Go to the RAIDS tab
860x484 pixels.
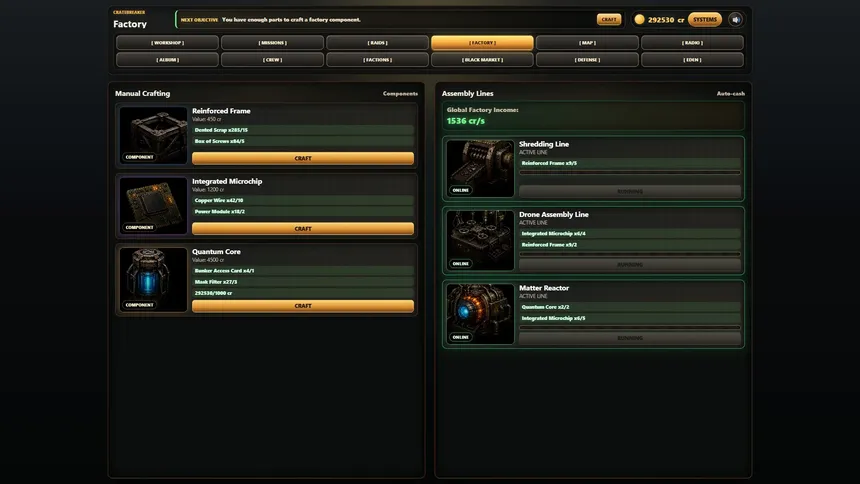[377, 43]
